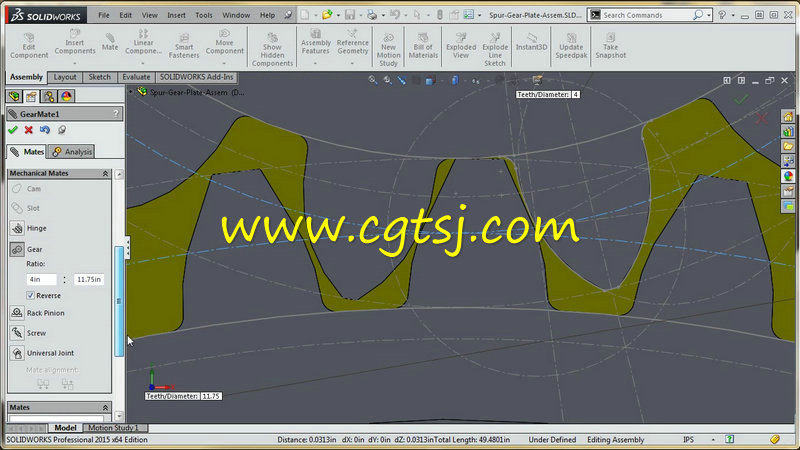Click Insert Components in the toolbar

(74, 43)
